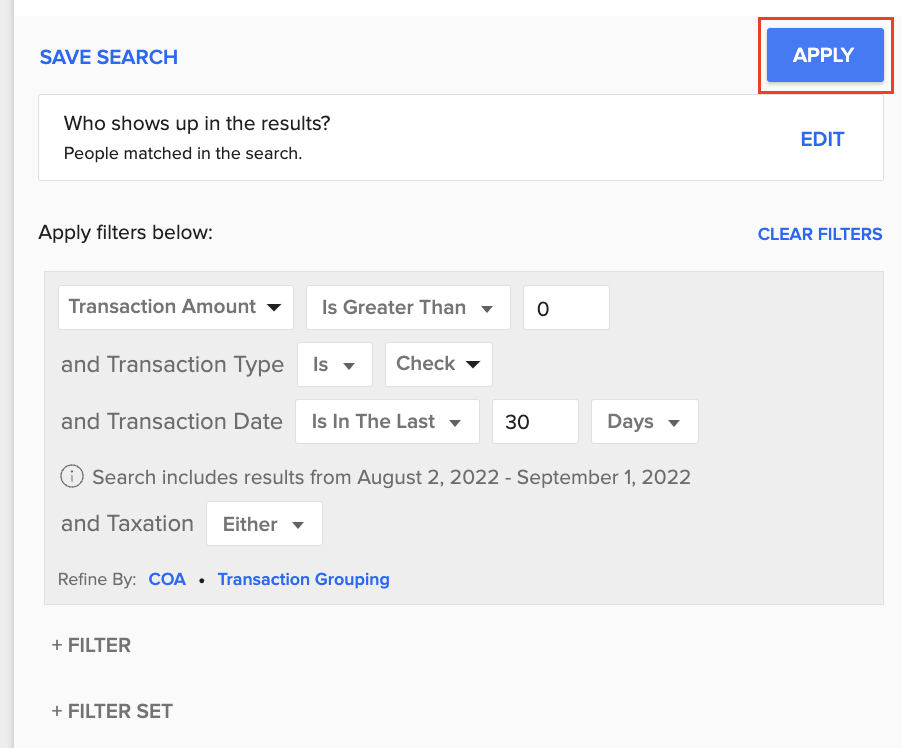
Task: Focus the 30 days number field
Action: pyautogui.click(x=535, y=421)
